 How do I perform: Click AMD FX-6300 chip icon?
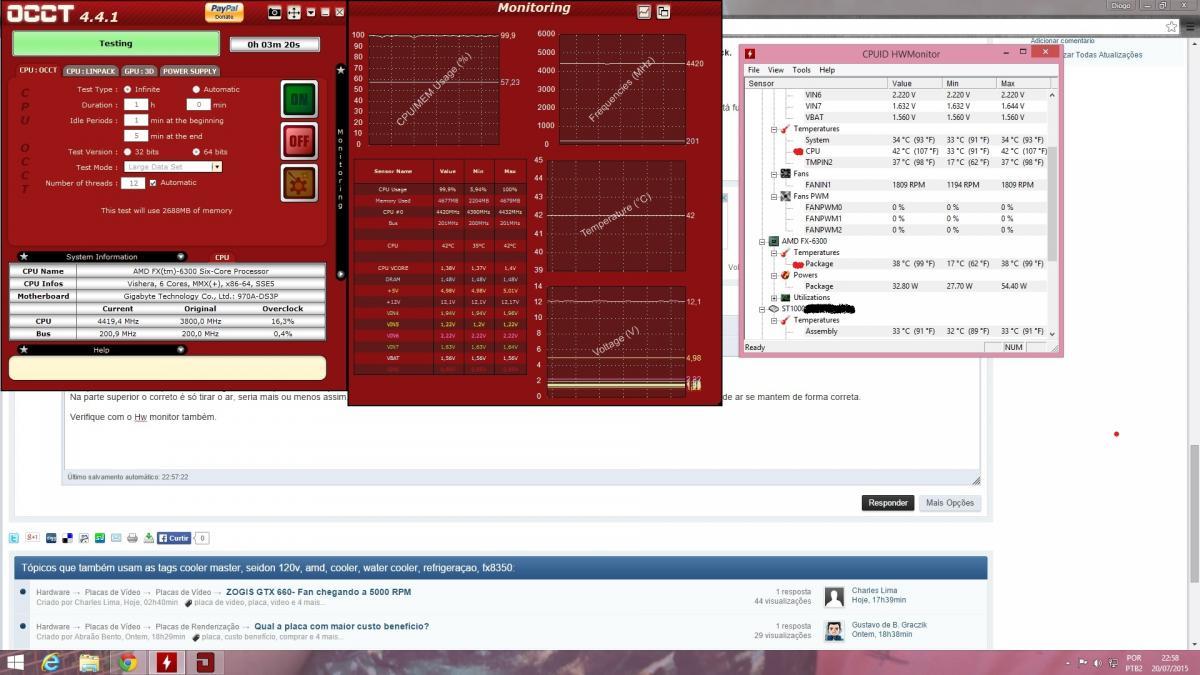pyautogui.click(x=773, y=241)
